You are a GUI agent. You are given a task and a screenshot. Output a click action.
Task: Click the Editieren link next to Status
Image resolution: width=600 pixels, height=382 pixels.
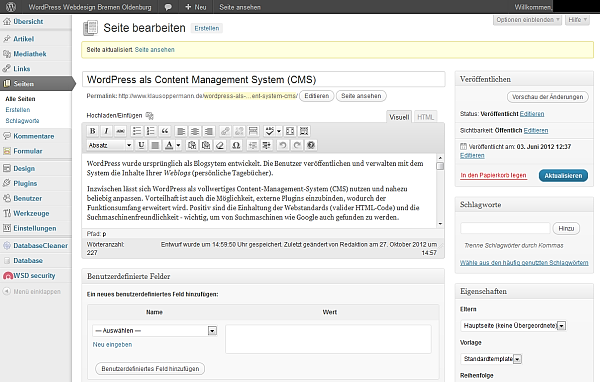coord(532,114)
